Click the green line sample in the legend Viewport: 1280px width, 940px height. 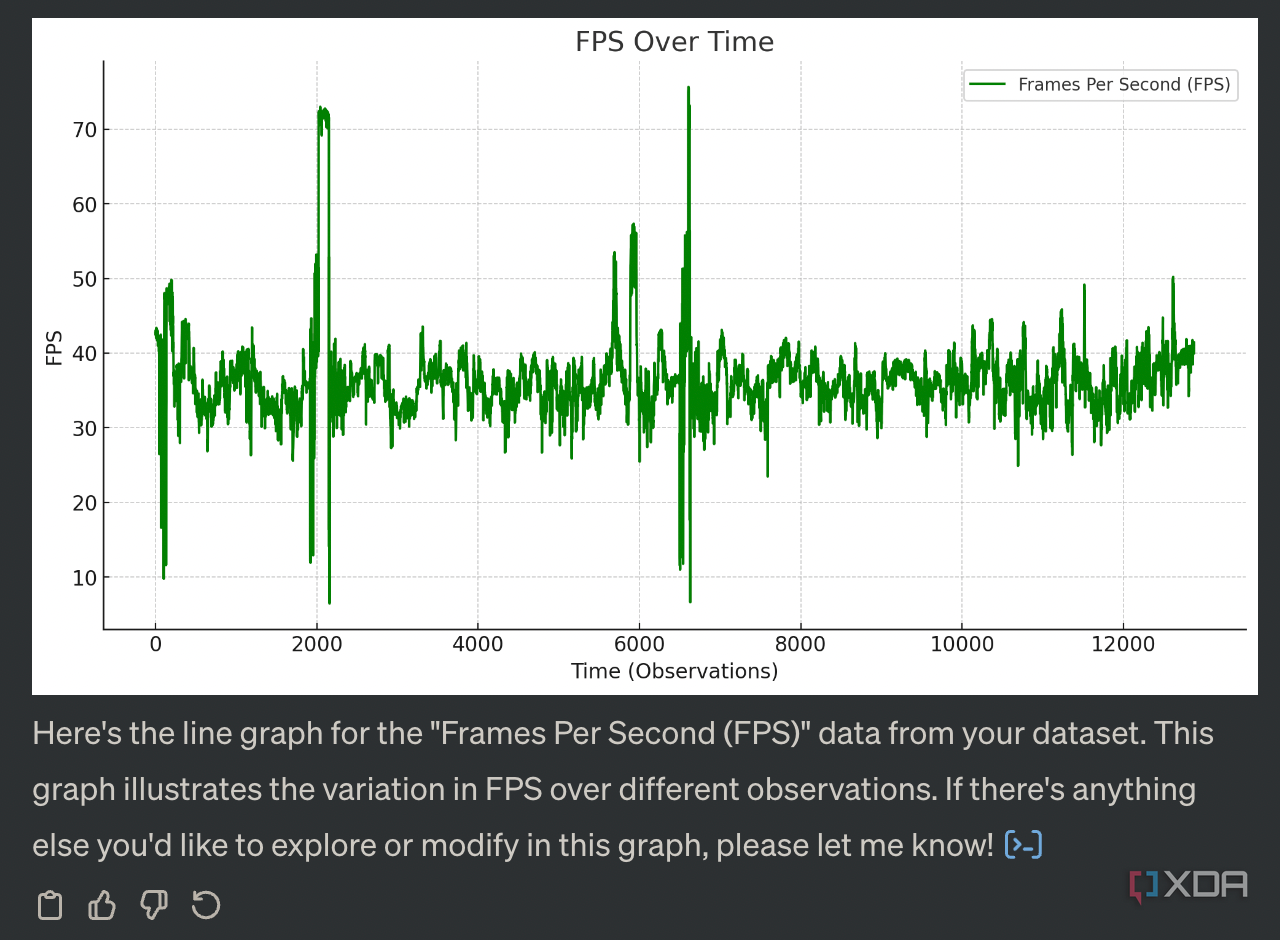988,85
